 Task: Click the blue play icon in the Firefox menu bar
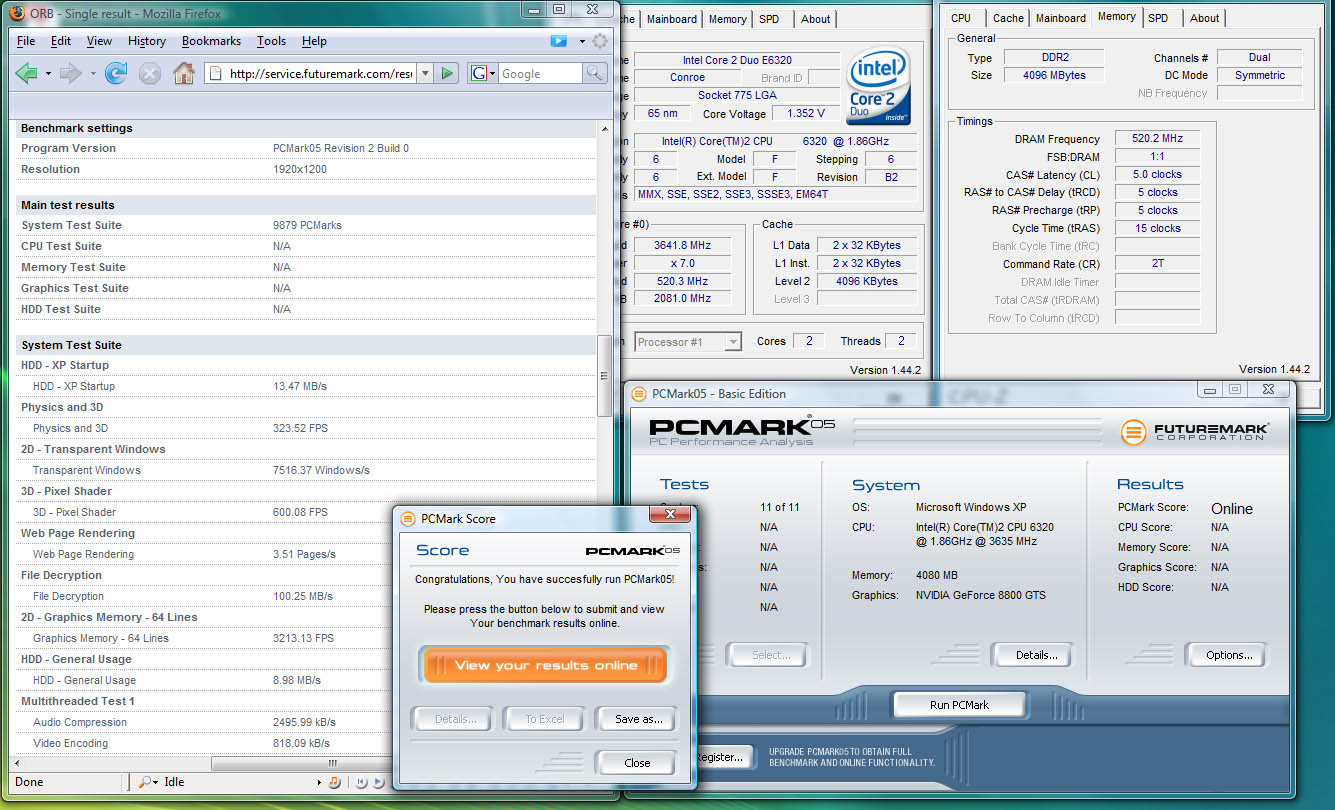[x=559, y=41]
